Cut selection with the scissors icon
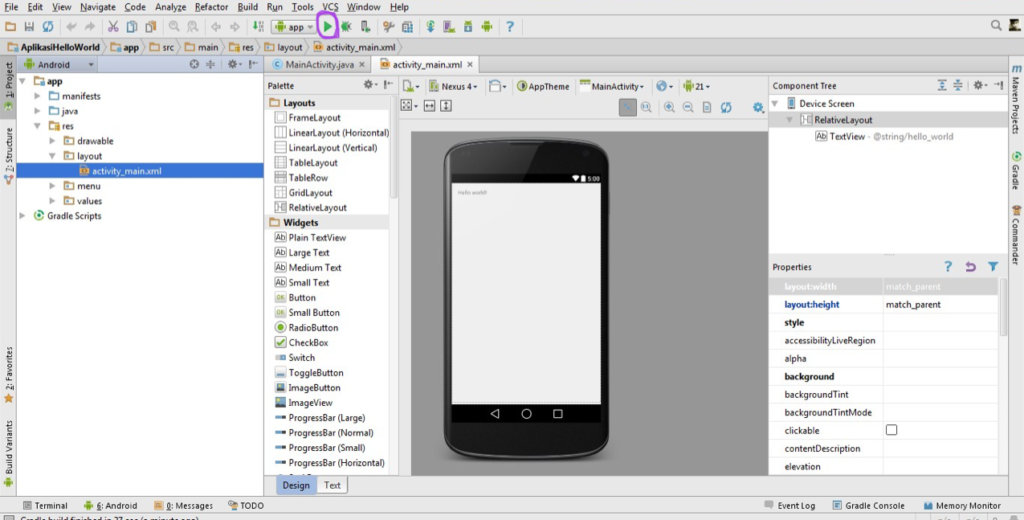The width and height of the screenshot is (1024, 520). (x=113, y=27)
